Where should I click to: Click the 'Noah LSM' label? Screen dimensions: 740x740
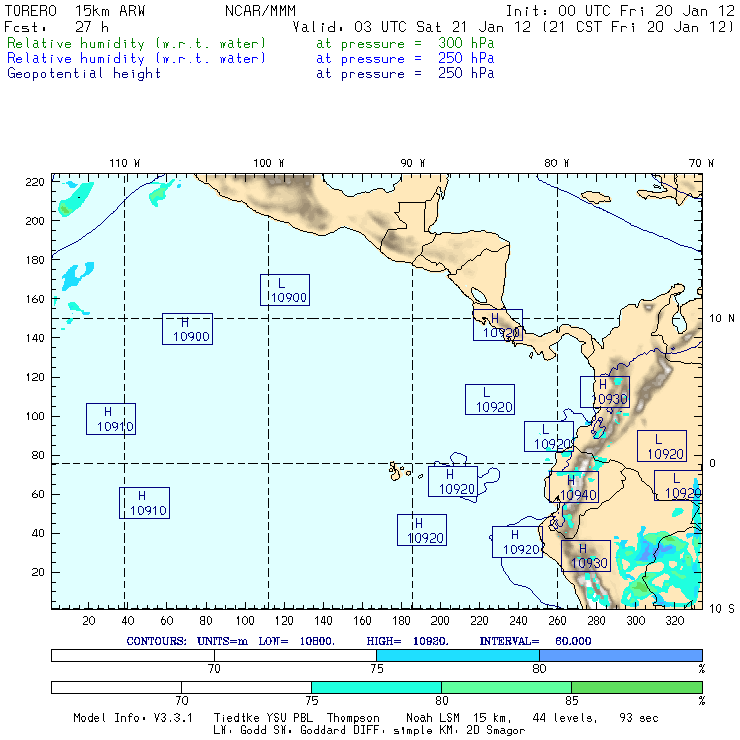(x=433, y=718)
